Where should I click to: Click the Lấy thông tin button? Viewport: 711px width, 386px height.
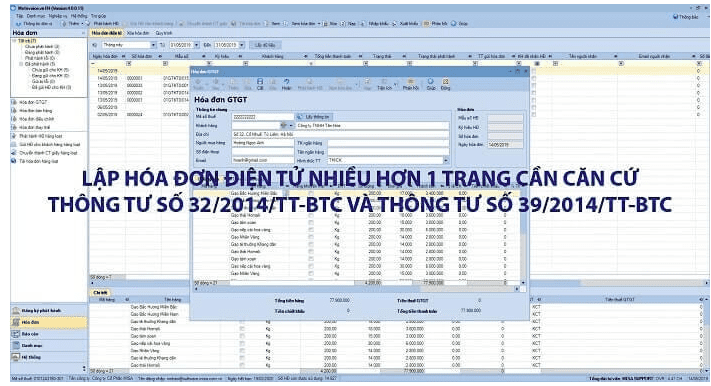[x=315, y=117]
